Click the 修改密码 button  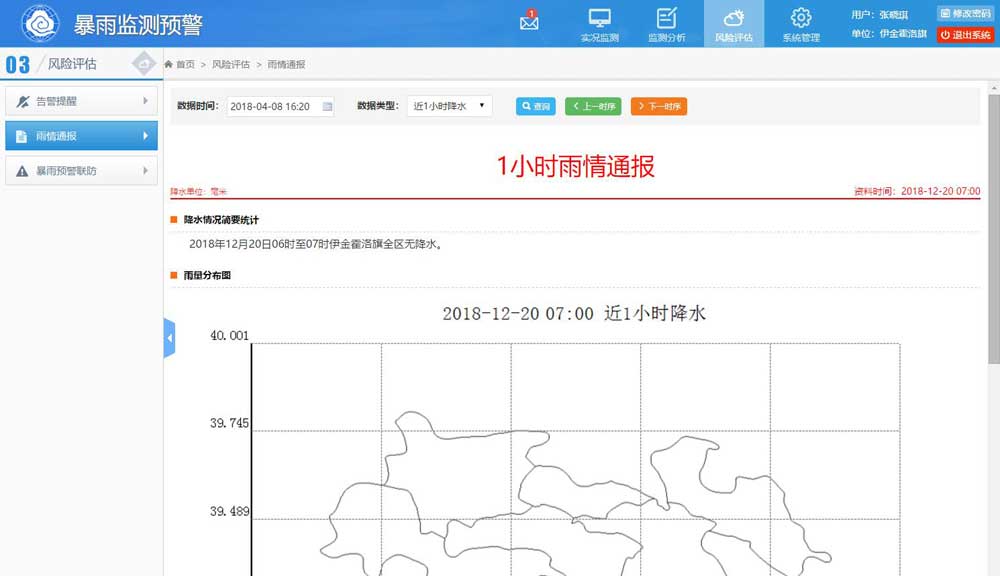click(x=965, y=14)
